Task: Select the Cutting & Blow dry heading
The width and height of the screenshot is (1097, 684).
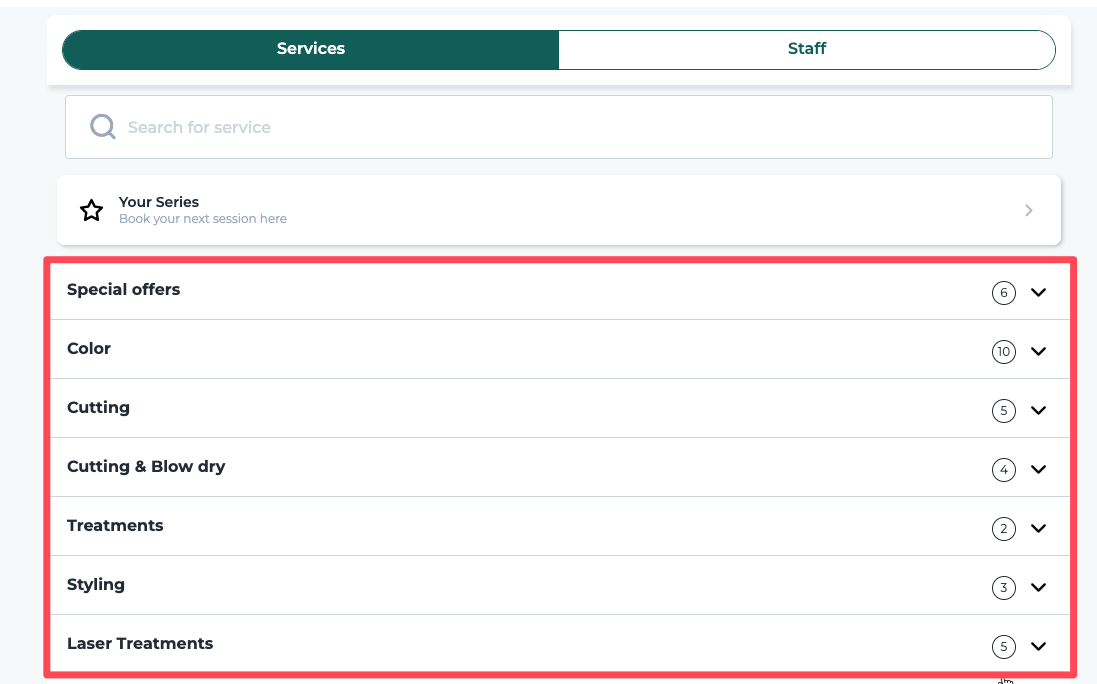Action: tap(146, 466)
